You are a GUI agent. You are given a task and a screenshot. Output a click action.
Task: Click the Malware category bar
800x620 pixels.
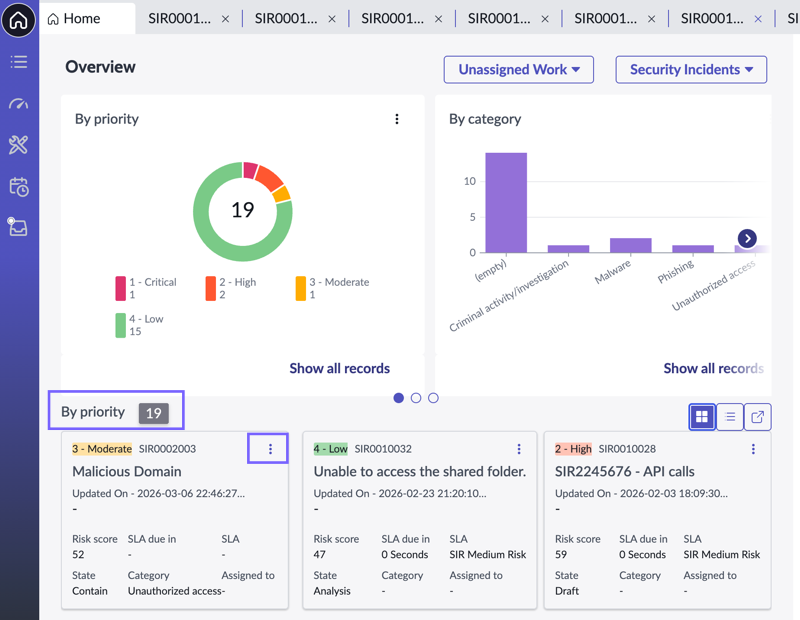click(x=631, y=245)
